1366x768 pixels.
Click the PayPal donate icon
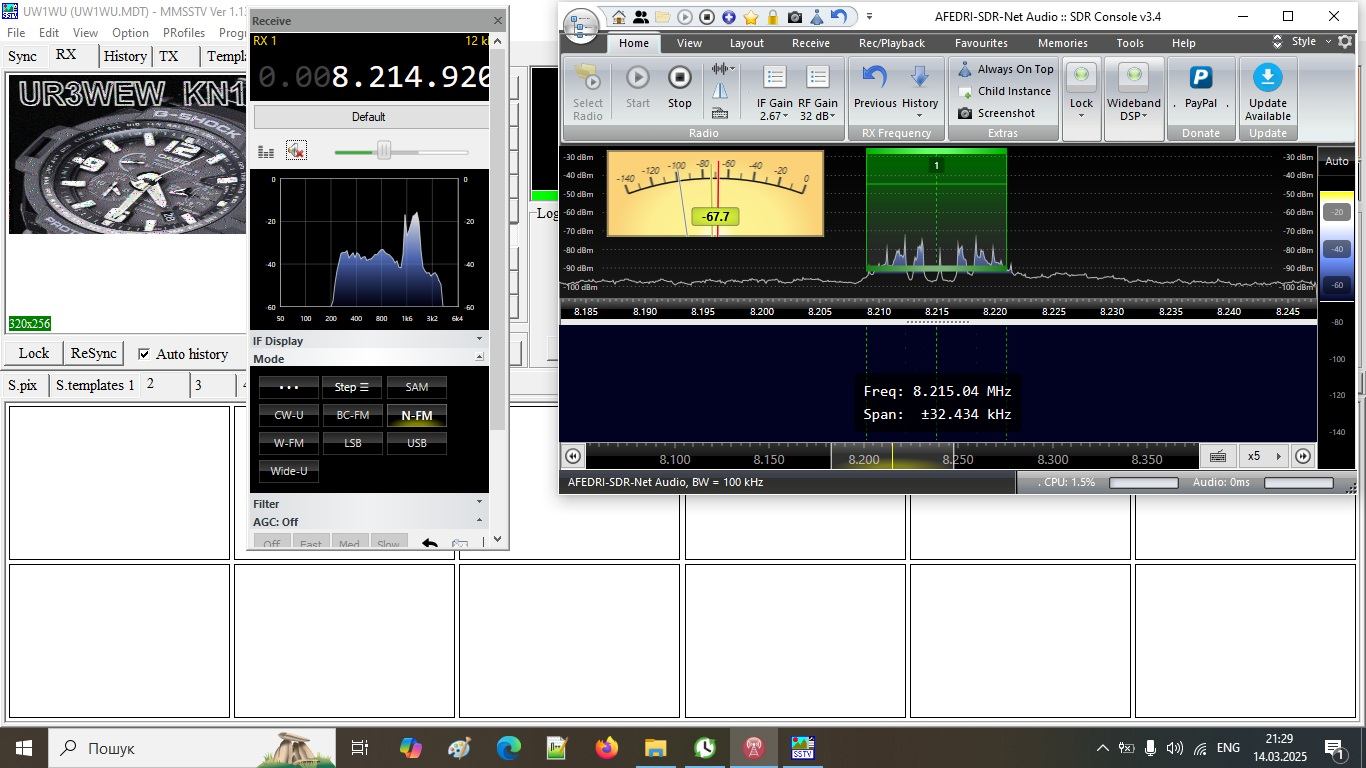1200,78
